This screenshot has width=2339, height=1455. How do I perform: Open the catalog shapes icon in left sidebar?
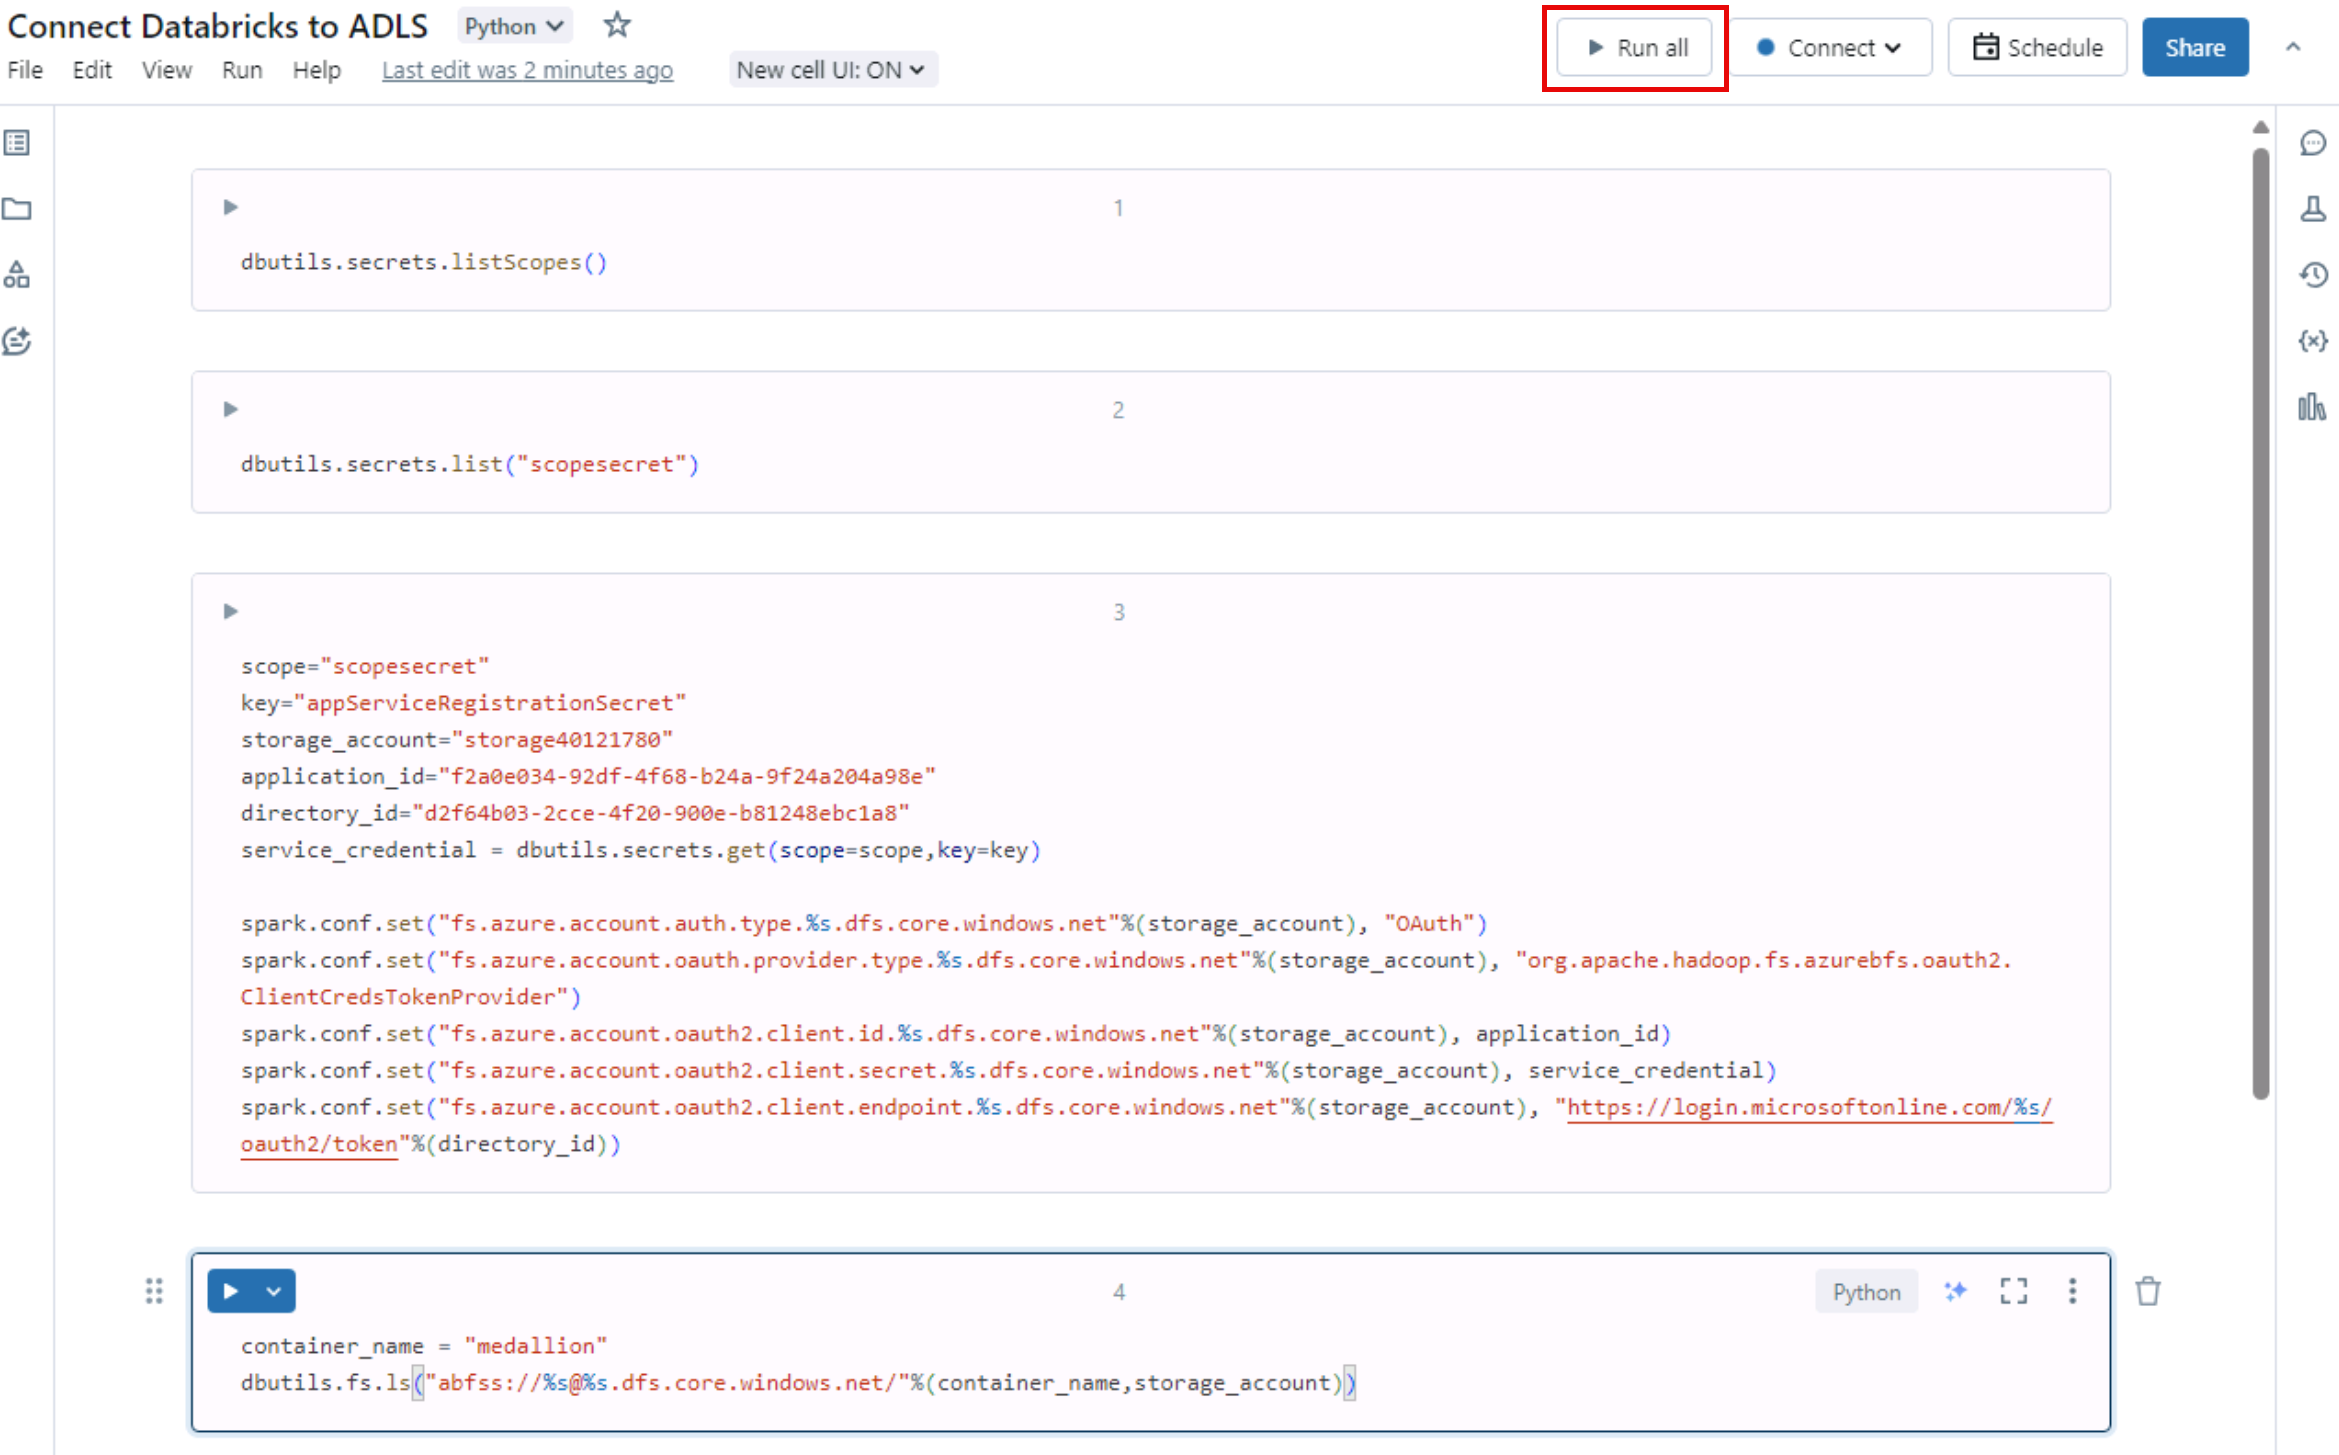(17, 275)
